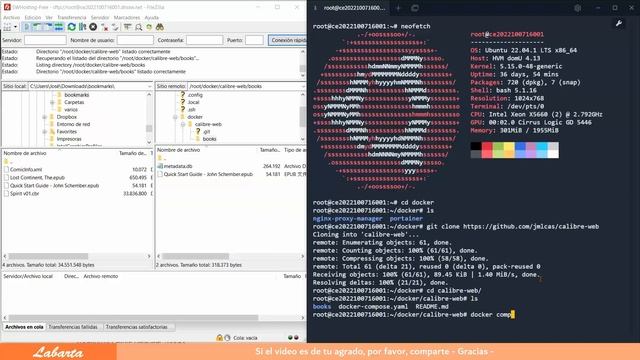Click the process queue toolbar icon

coord(82,27)
